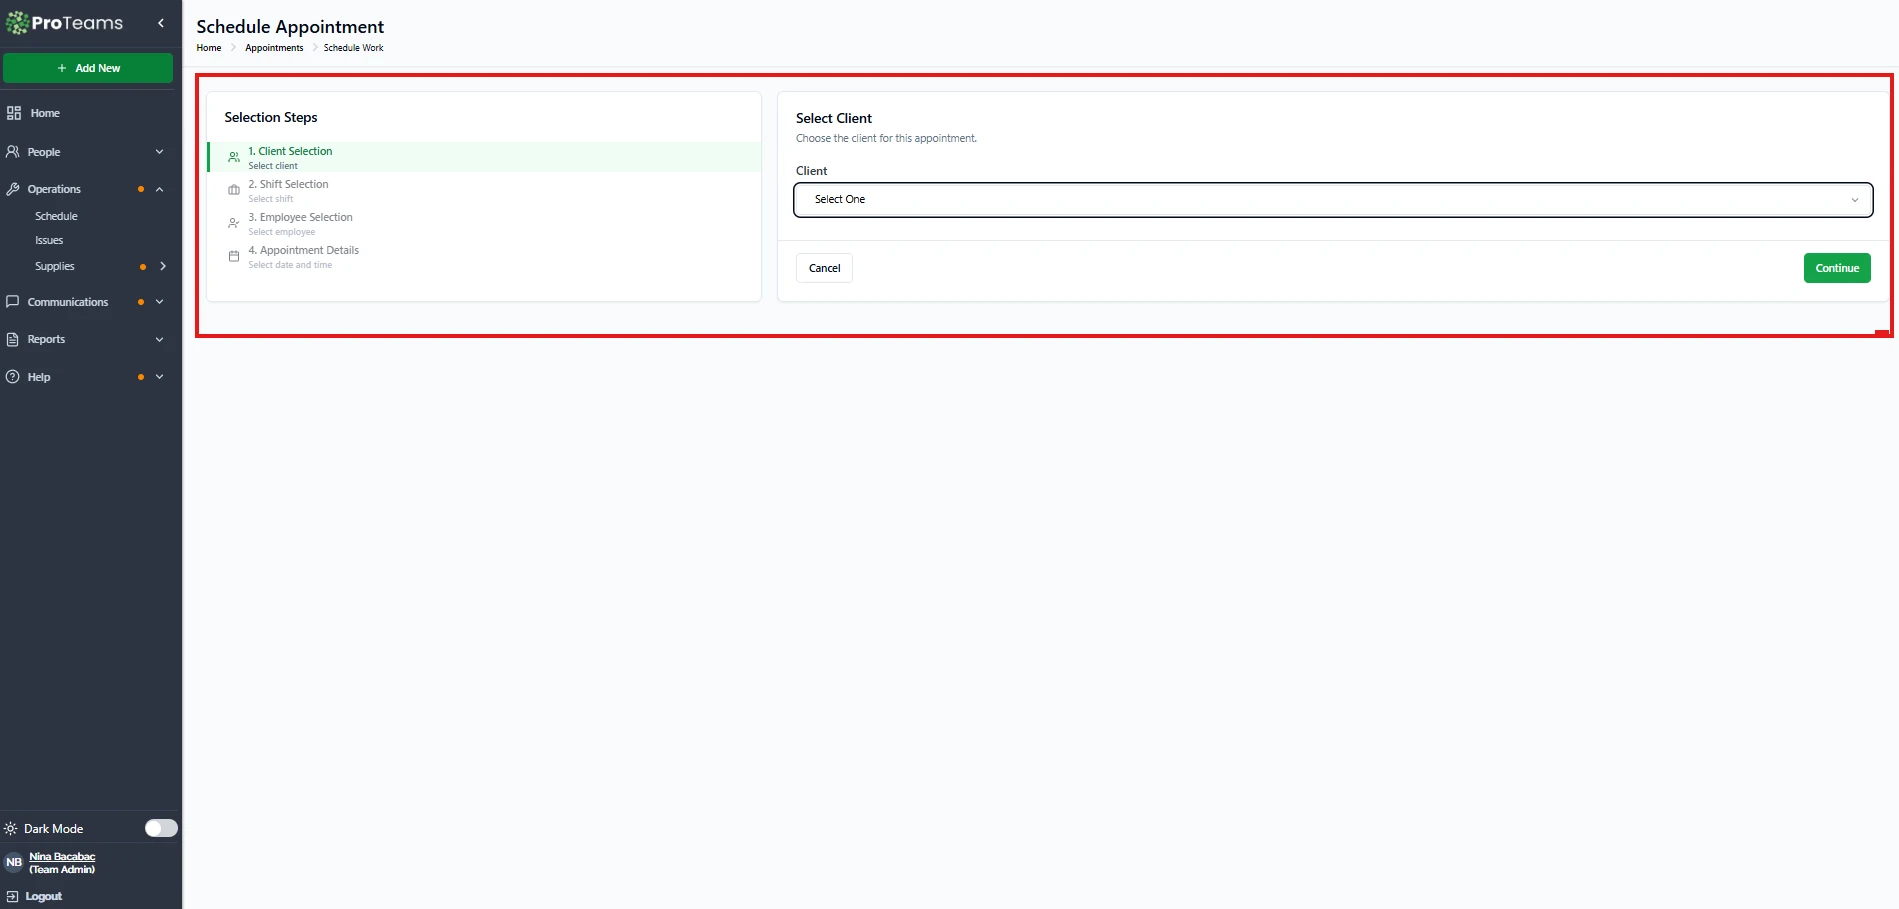Expand the People menu chevron
The width and height of the screenshot is (1899, 909).
pyautogui.click(x=159, y=152)
